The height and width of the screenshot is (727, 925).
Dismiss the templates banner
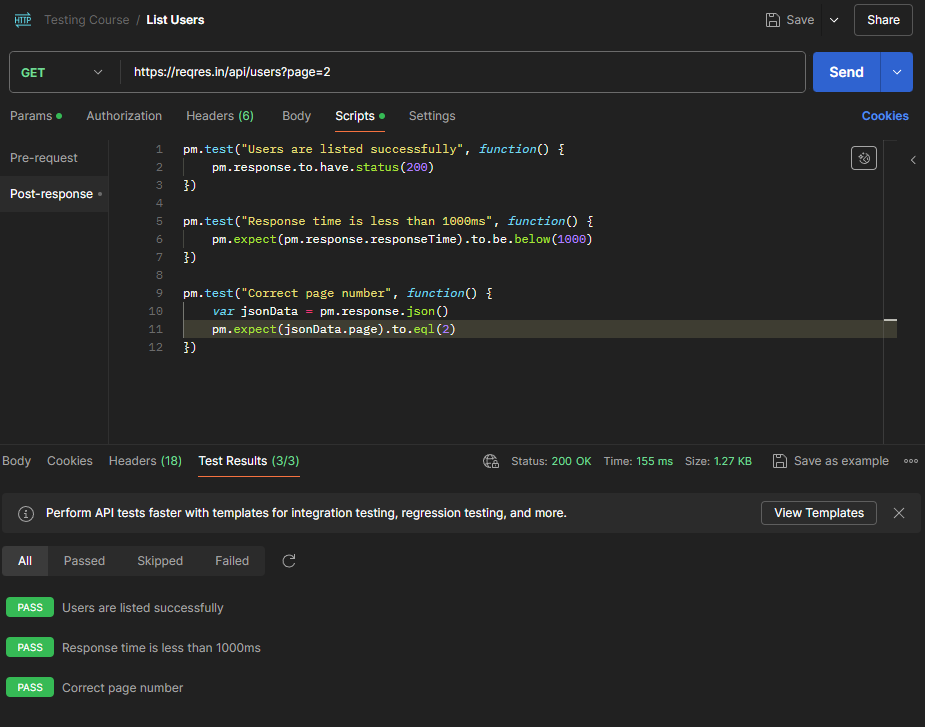click(x=898, y=513)
